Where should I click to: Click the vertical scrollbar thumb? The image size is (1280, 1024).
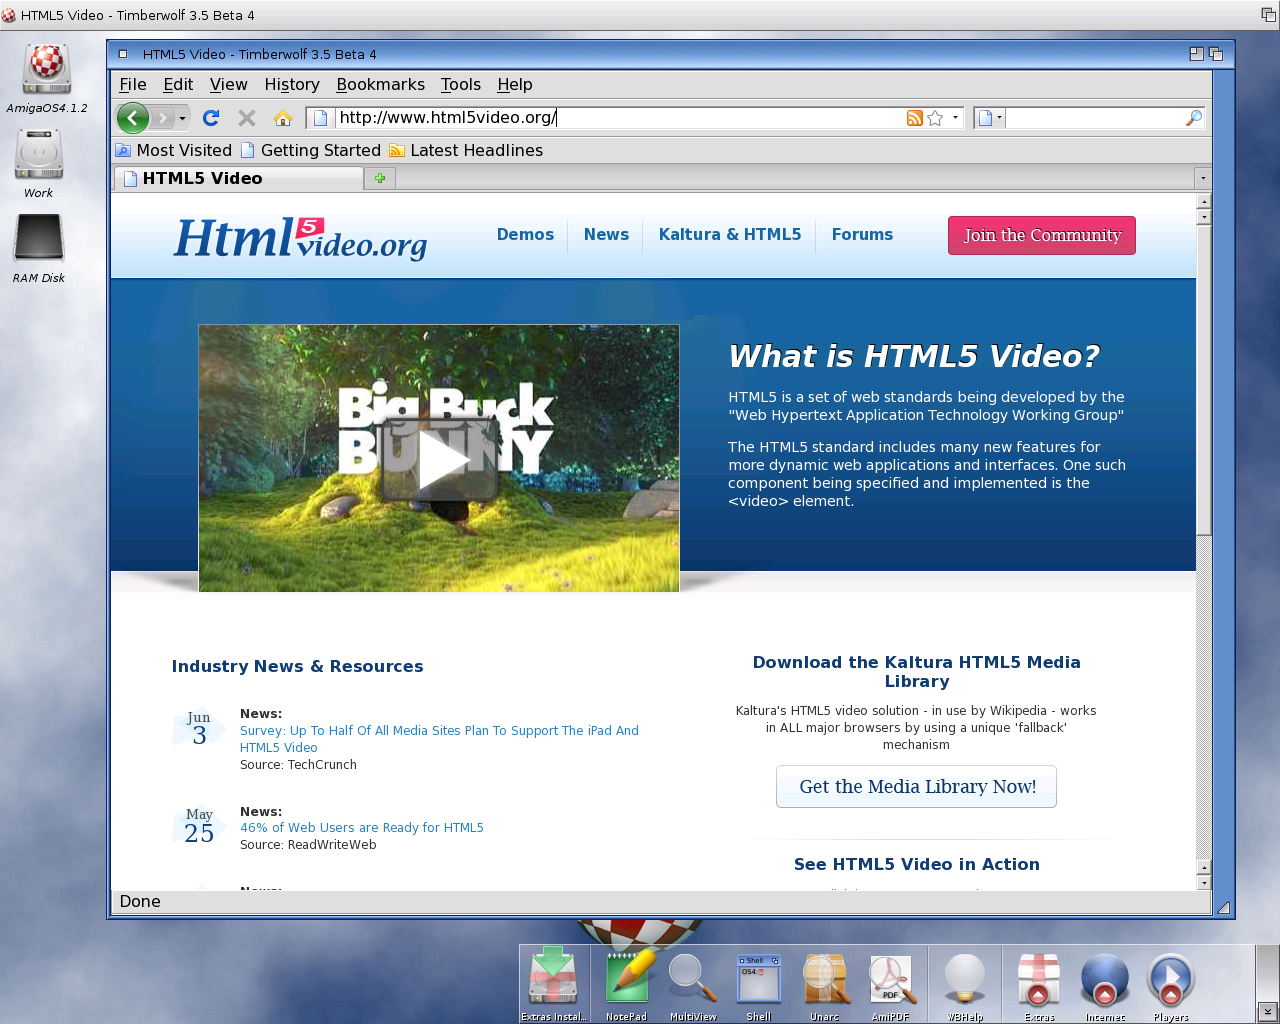coord(1204,380)
